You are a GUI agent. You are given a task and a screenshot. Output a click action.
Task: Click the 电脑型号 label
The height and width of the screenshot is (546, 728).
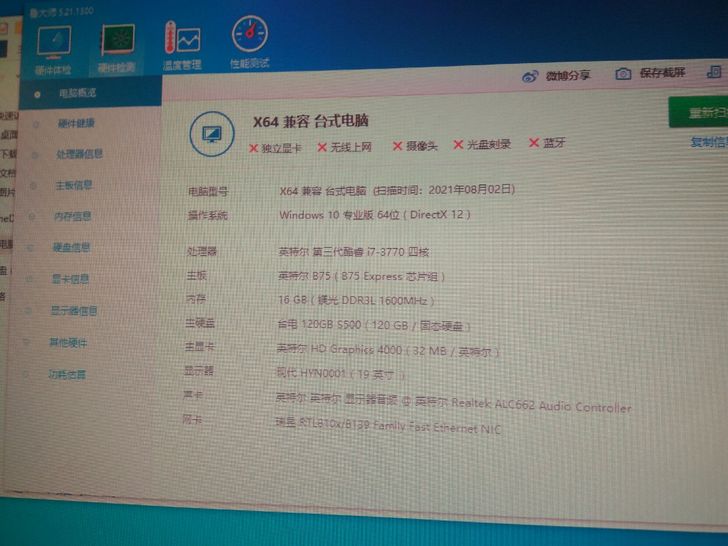pos(208,192)
